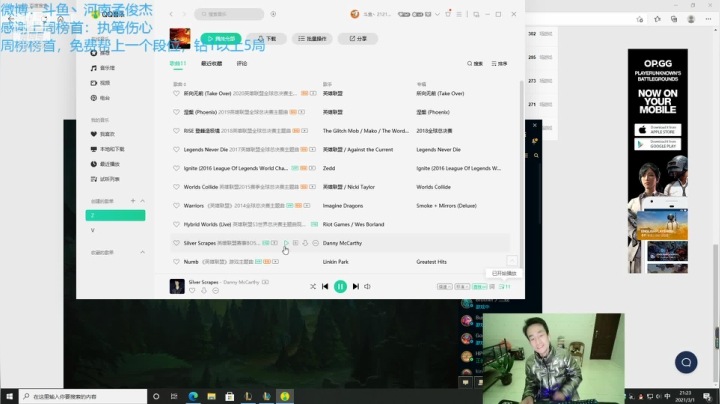Open the Video sidebar item
This screenshot has width=720, height=404.
click(102, 83)
